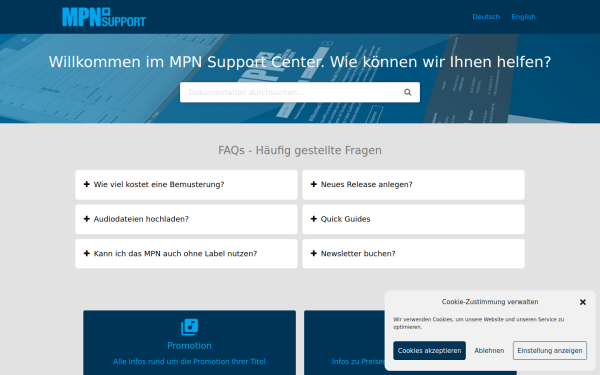Close the cookie consent dialog
The image size is (600, 375).
pos(582,302)
